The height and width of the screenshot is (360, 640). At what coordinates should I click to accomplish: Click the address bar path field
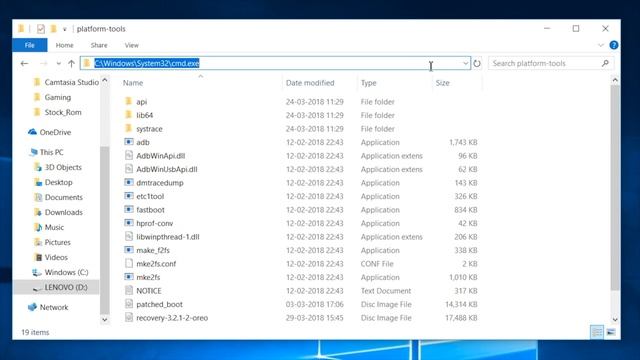(x=276, y=63)
